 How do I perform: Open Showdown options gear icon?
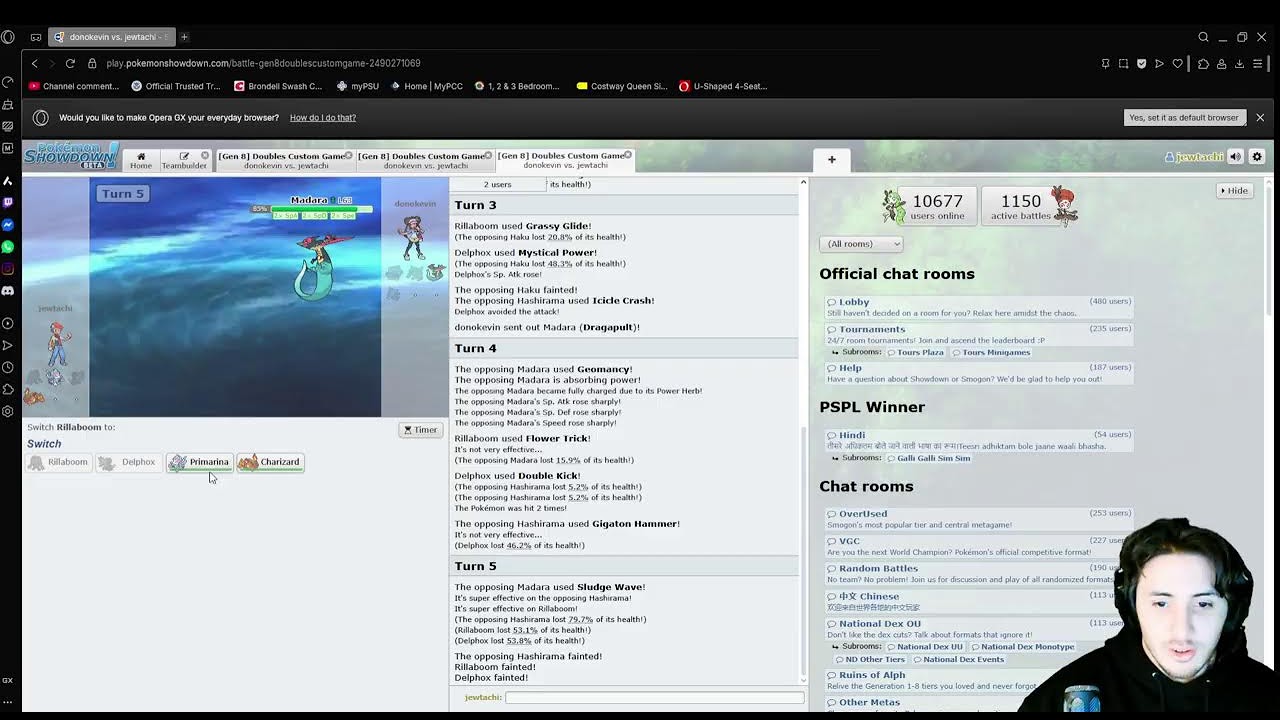(x=1257, y=157)
